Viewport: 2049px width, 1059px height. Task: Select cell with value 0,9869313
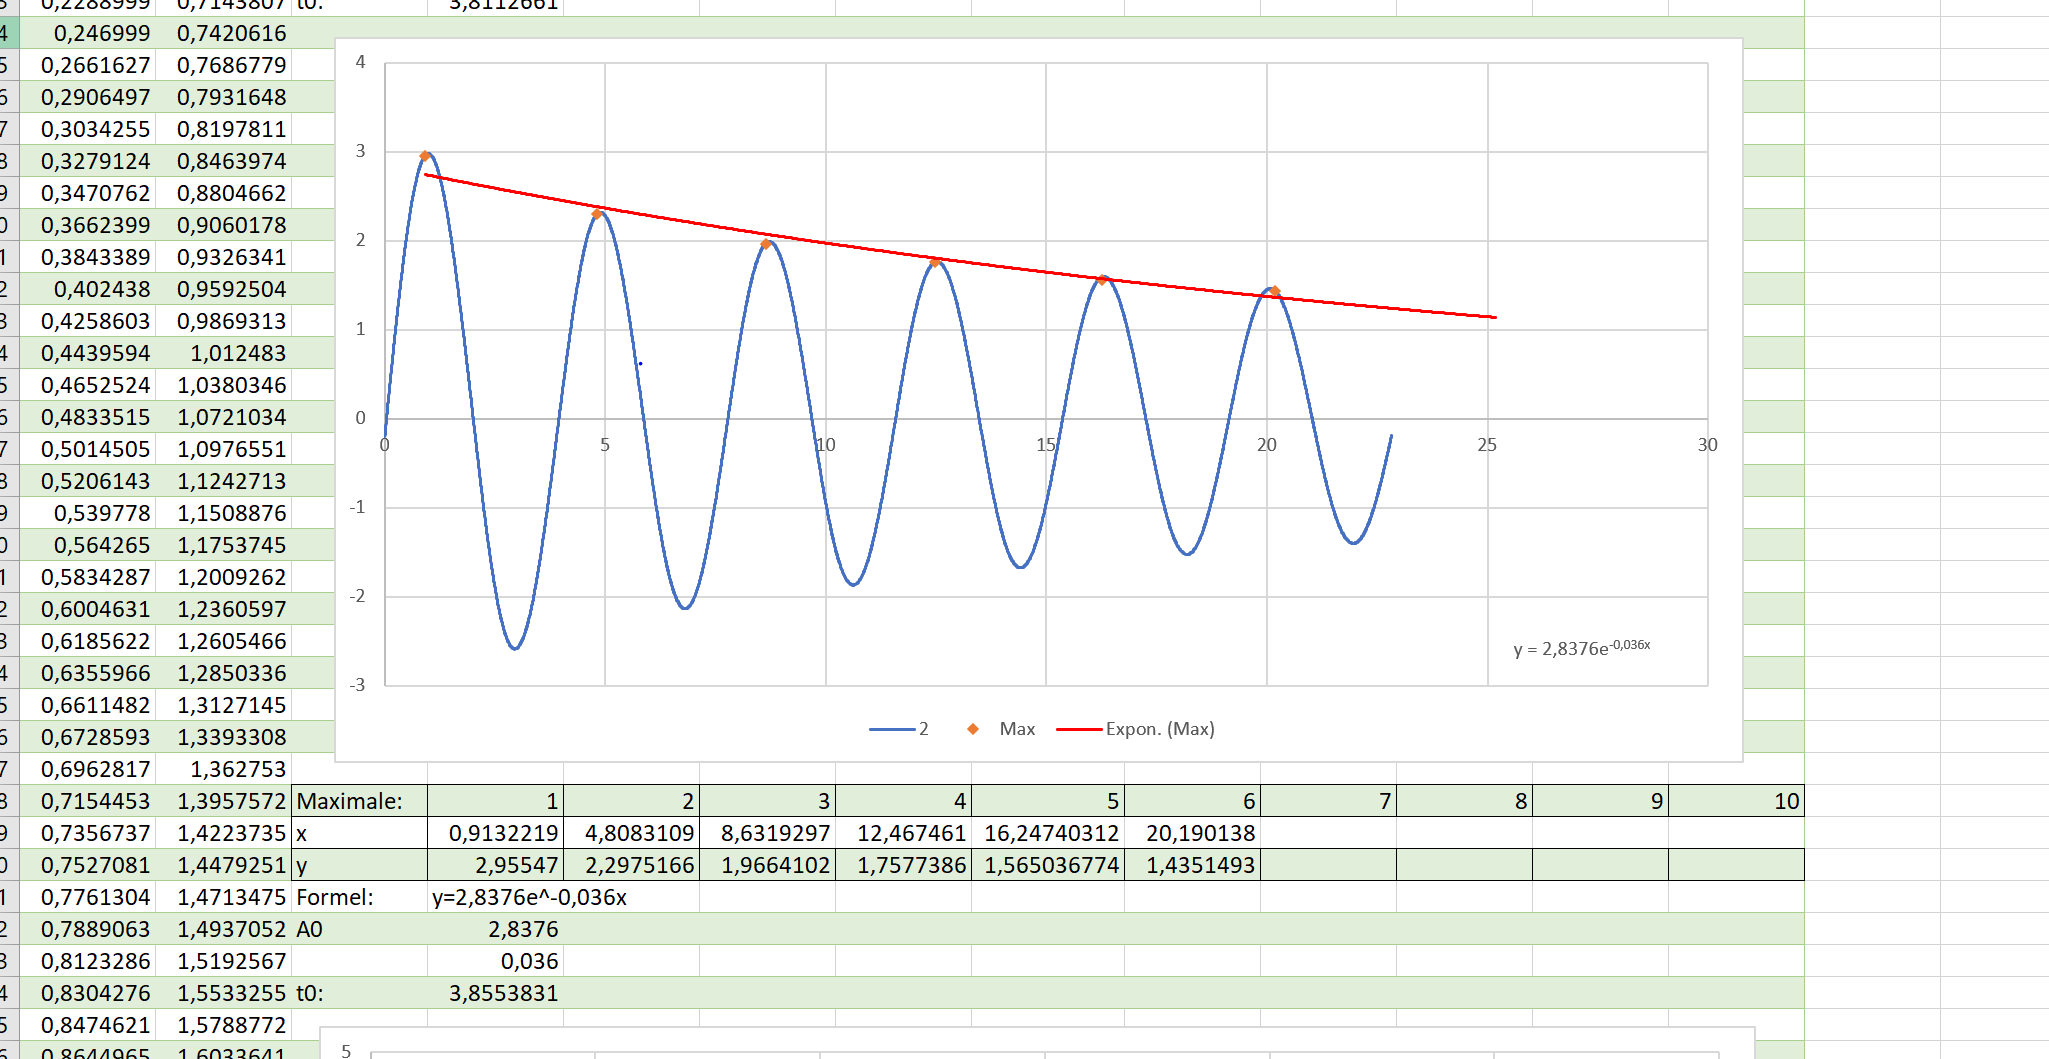pos(223,321)
